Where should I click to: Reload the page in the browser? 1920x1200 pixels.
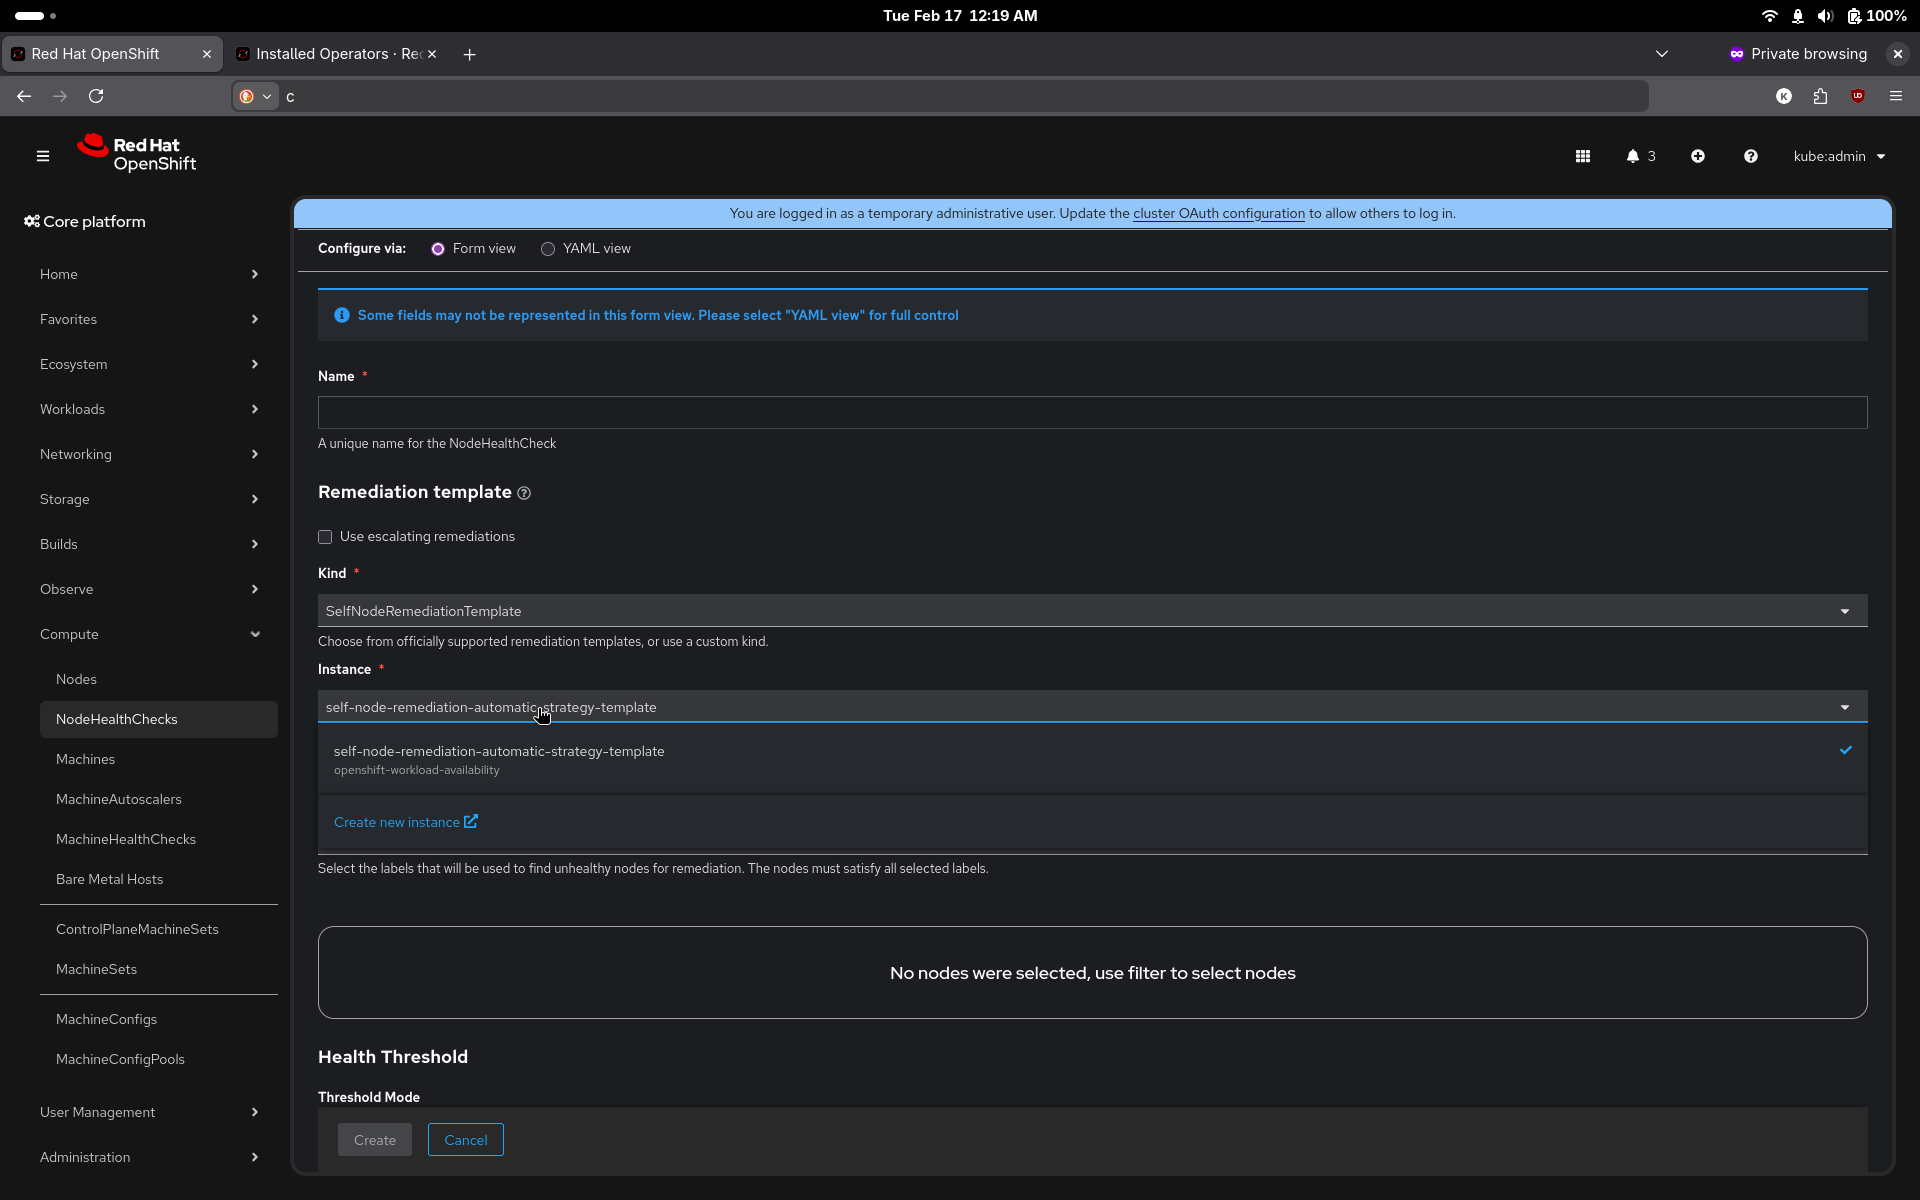(96, 96)
